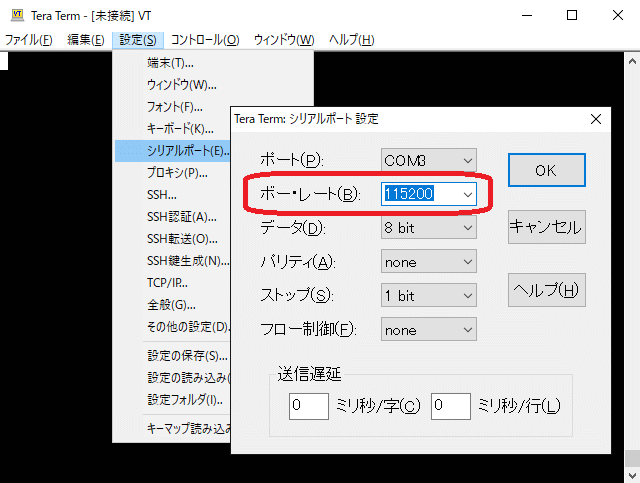Open the ヘルプ(H) menu
The height and width of the screenshot is (483, 640).
point(351,40)
